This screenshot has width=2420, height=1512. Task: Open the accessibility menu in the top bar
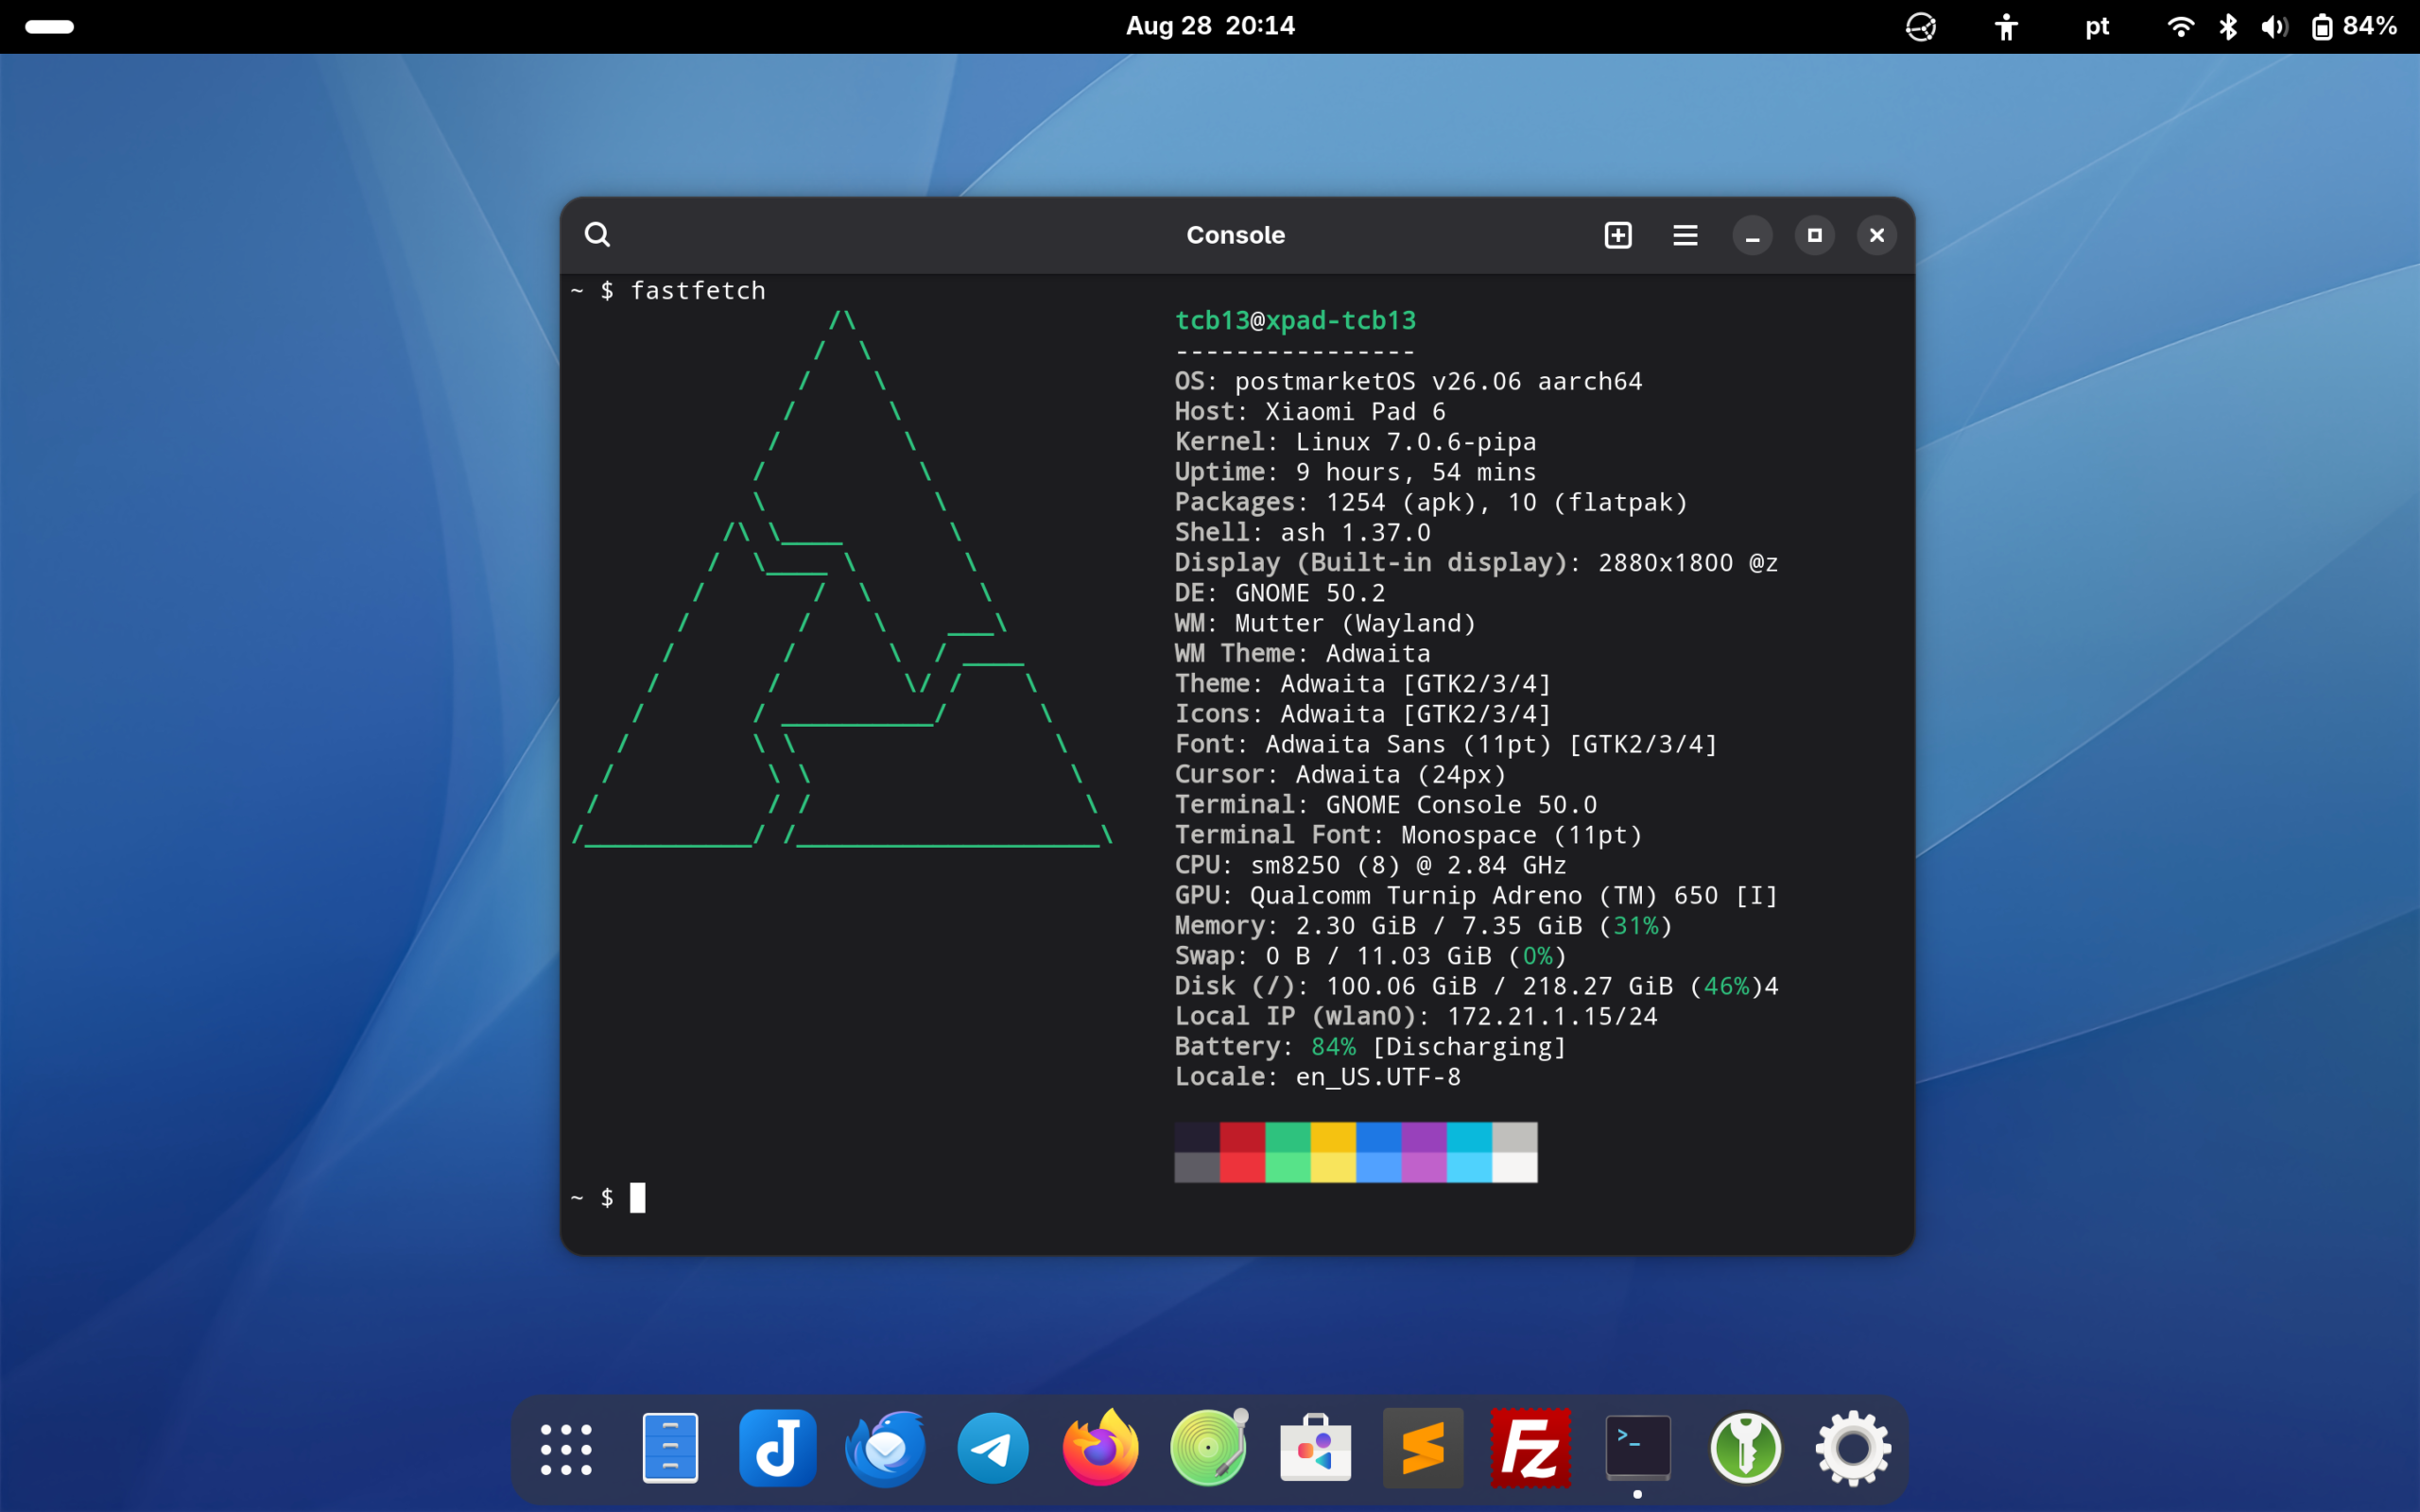(2005, 27)
